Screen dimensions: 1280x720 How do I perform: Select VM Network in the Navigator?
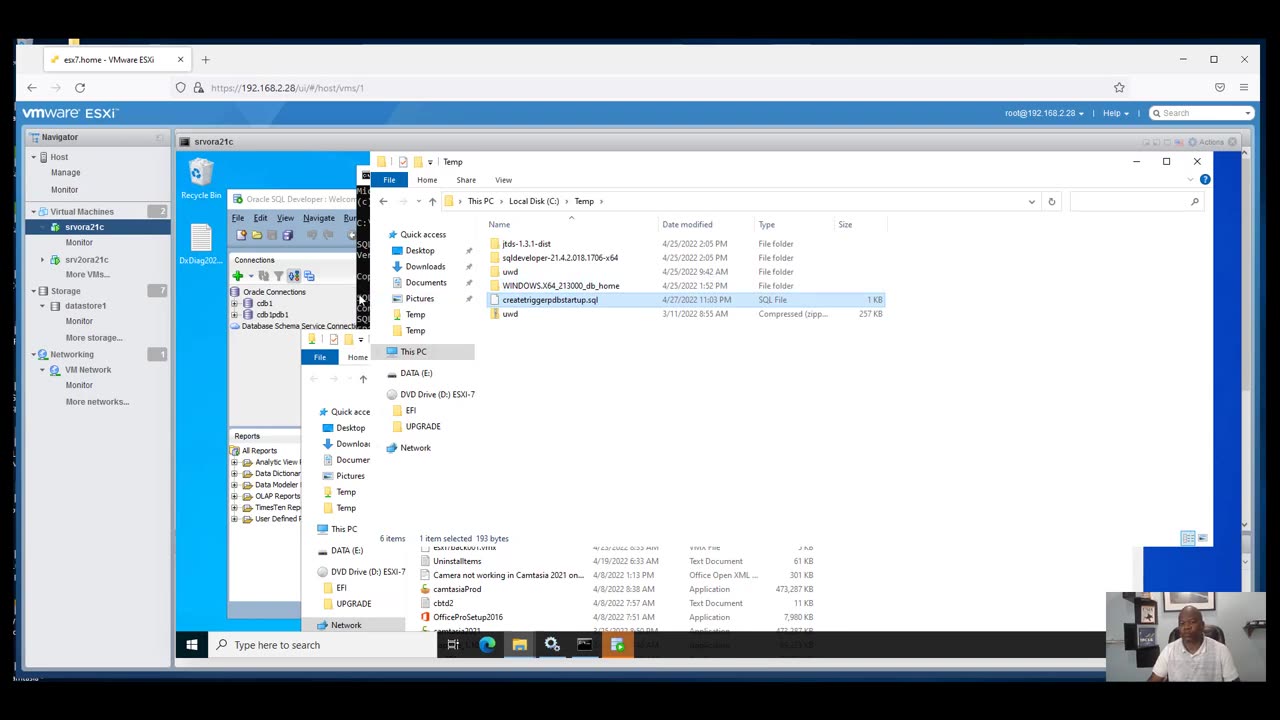[88, 370]
